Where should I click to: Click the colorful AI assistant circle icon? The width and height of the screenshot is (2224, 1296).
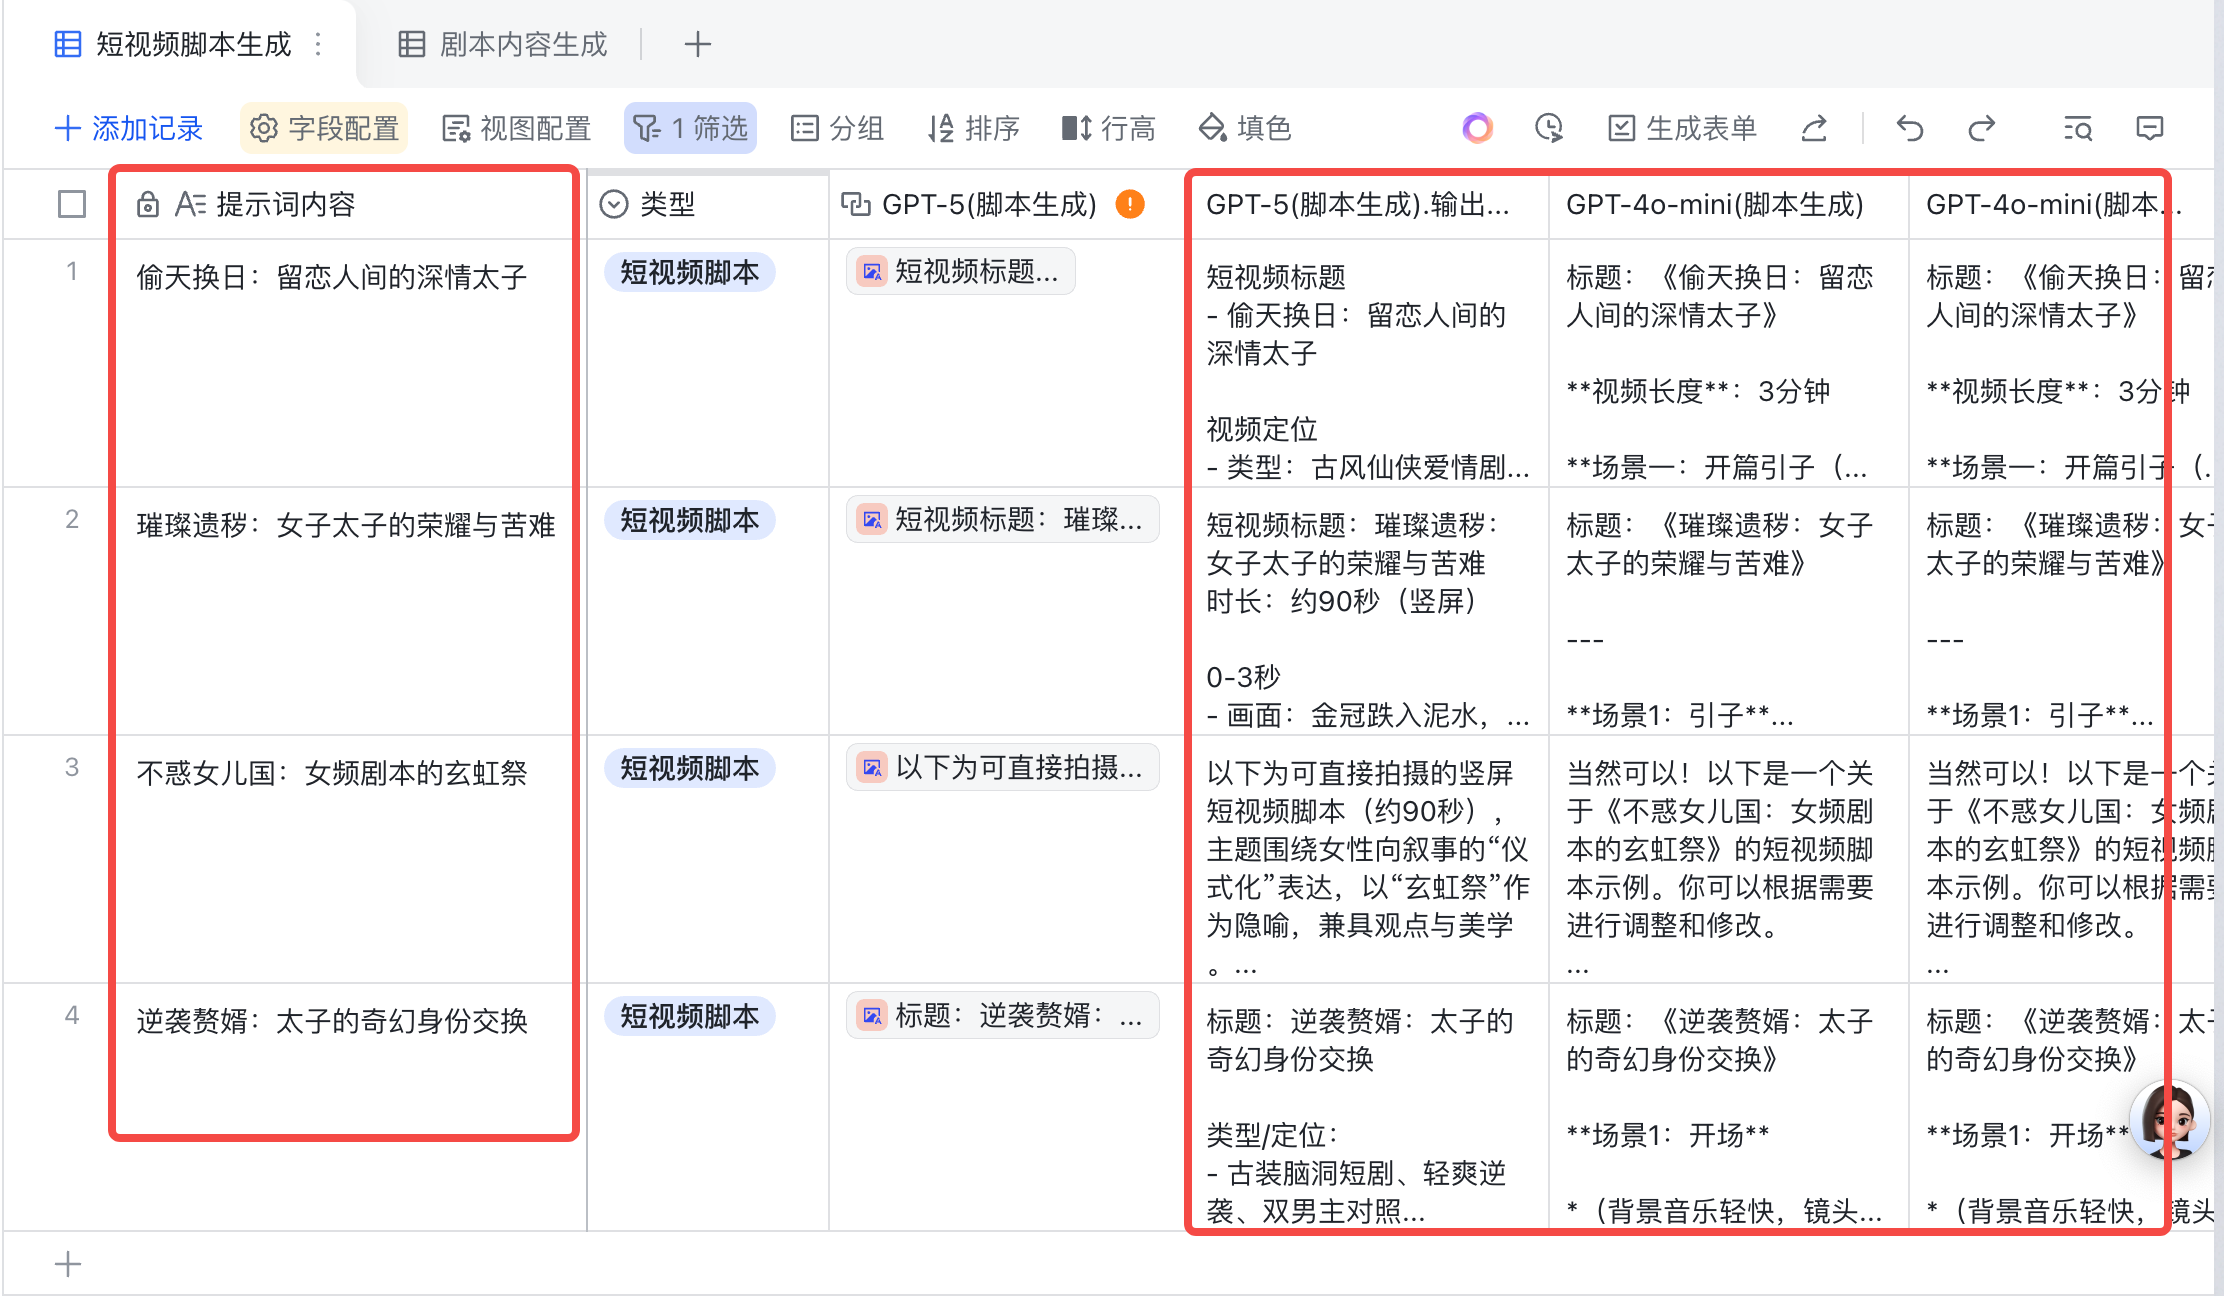pyautogui.click(x=1477, y=128)
